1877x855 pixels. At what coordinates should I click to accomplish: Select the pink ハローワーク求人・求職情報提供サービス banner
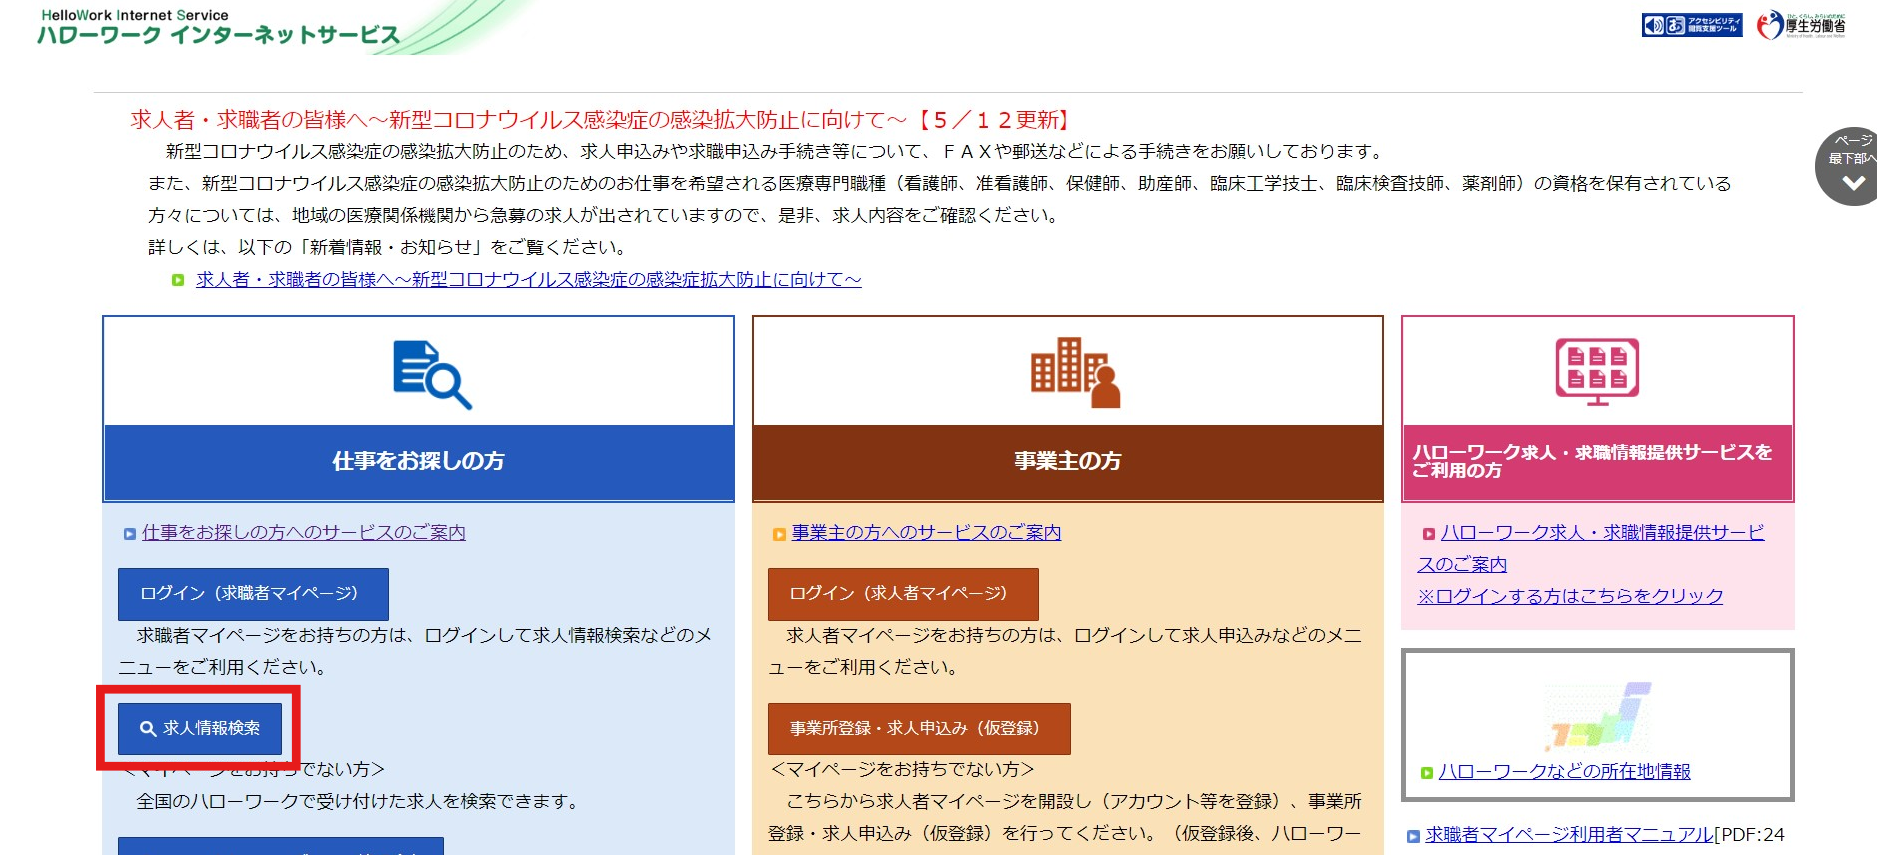point(1596,461)
